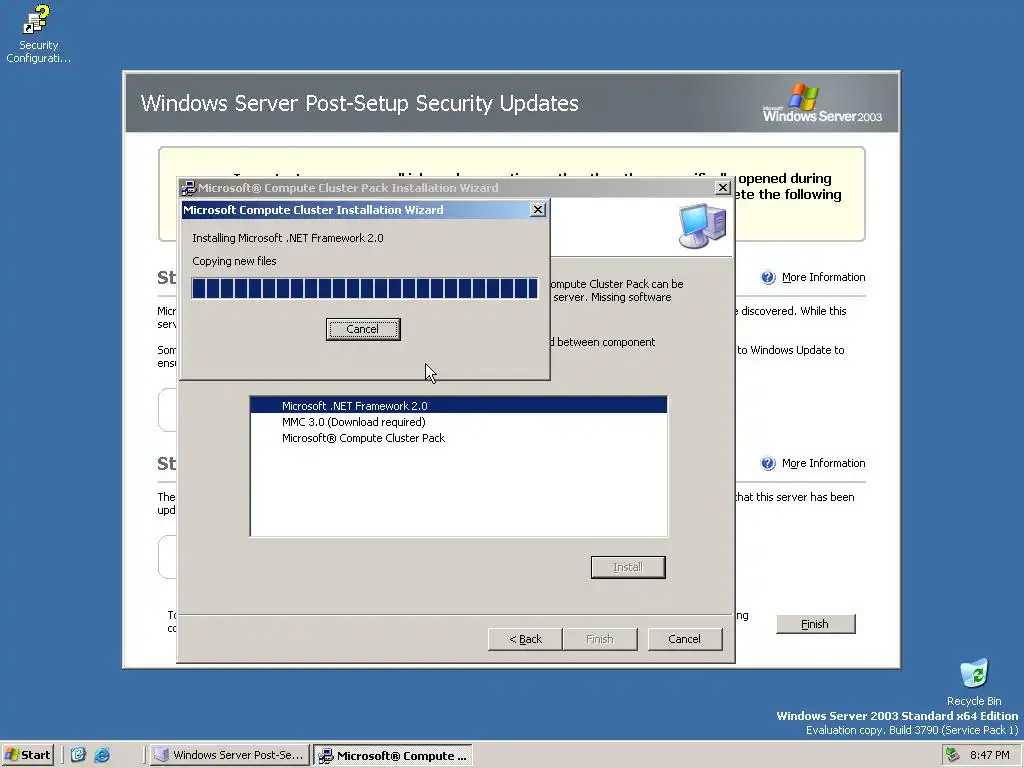Screen dimensions: 1024x768
Task: Click the disabled Install button
Action: pos(628,568)
